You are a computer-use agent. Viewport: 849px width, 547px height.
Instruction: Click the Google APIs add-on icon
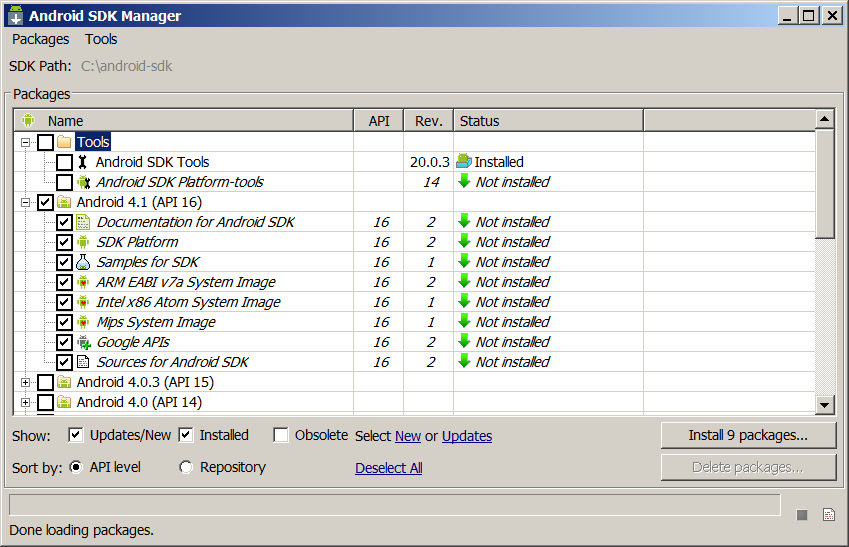point(83,342)
